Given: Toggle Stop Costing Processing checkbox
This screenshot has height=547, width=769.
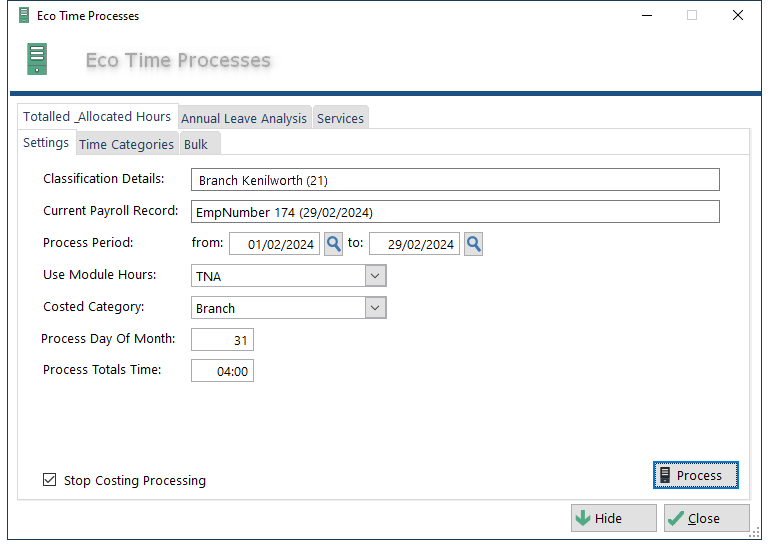Looking at the screenshot, I should click(50, 480).
